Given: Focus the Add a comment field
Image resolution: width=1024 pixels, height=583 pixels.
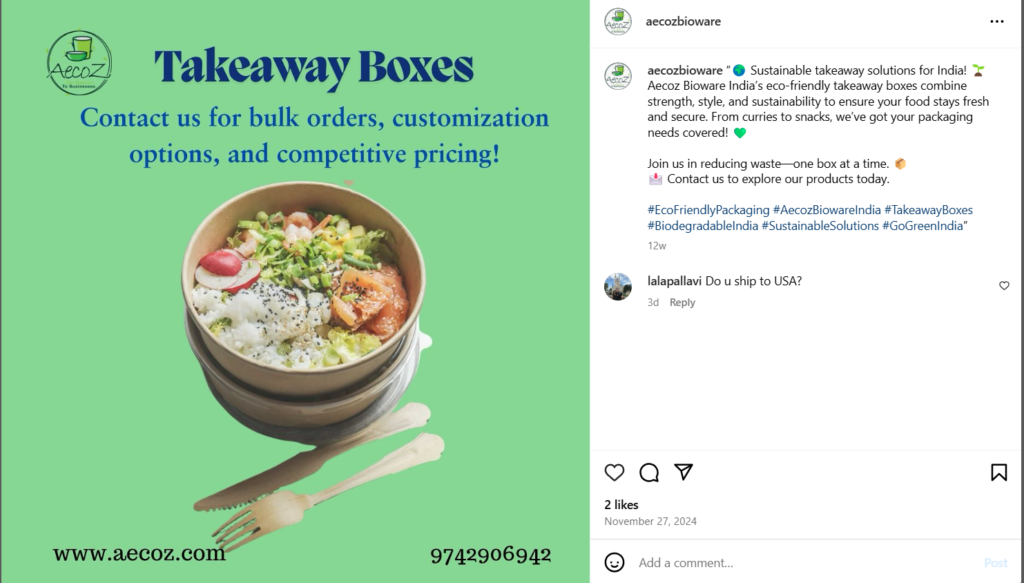Looking at the screenshot, I should 807,562.
